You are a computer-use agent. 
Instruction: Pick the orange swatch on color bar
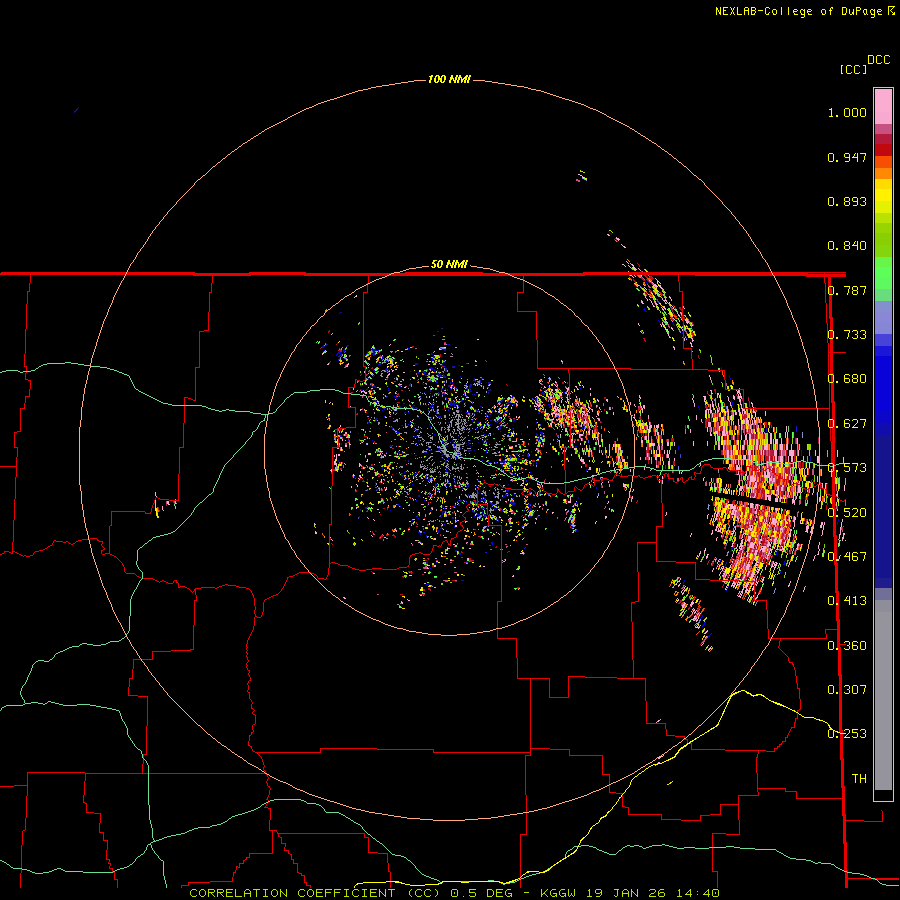point(883,173)
